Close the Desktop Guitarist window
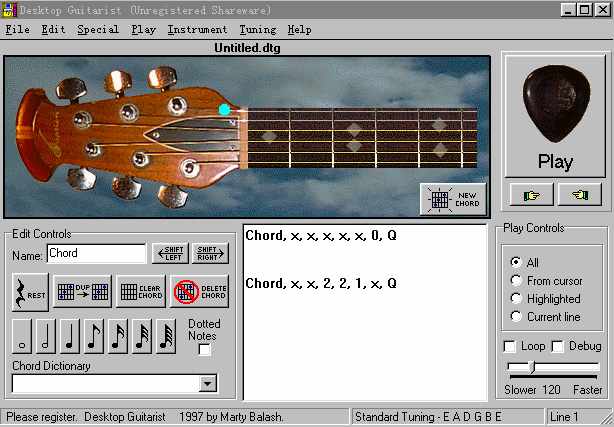This screenshot has width=614, height=427. coord(603,10)
